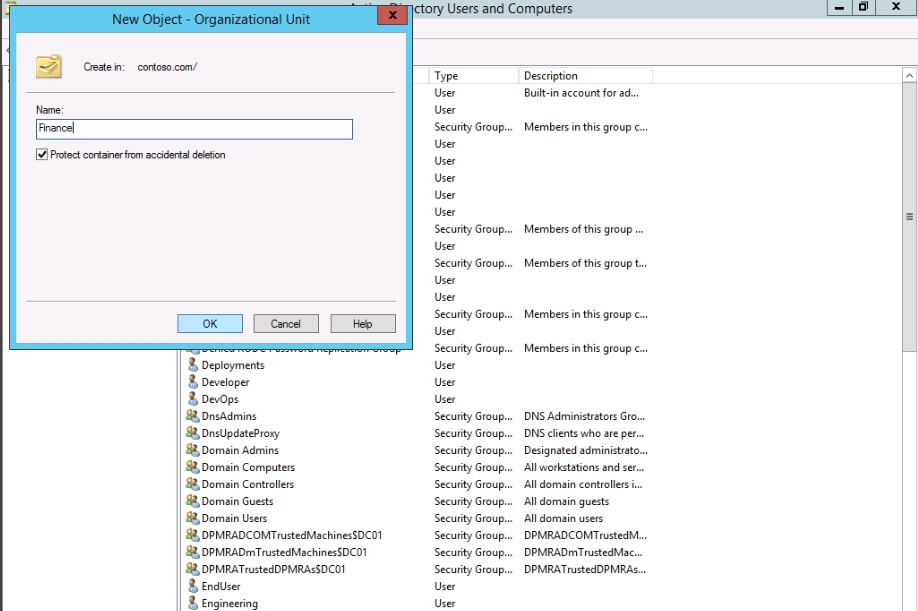
Task: Click the Name text field containing Finance
Action: pos(194,129)
